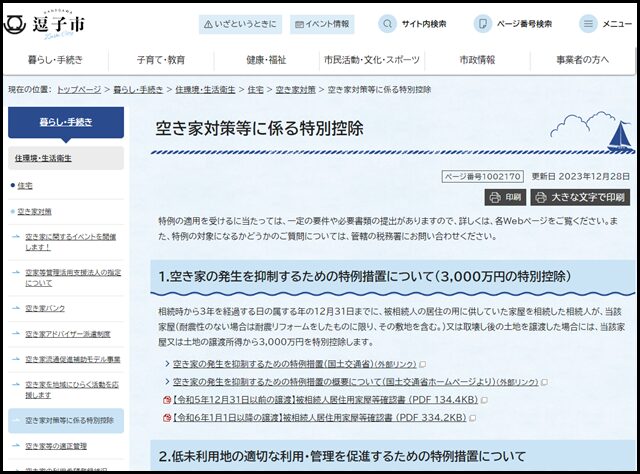This screenshot has width=640, height=474.
Task: Click heading 2.低未利用地の適切な利用・管理を促進
Action: click(342, 456)
